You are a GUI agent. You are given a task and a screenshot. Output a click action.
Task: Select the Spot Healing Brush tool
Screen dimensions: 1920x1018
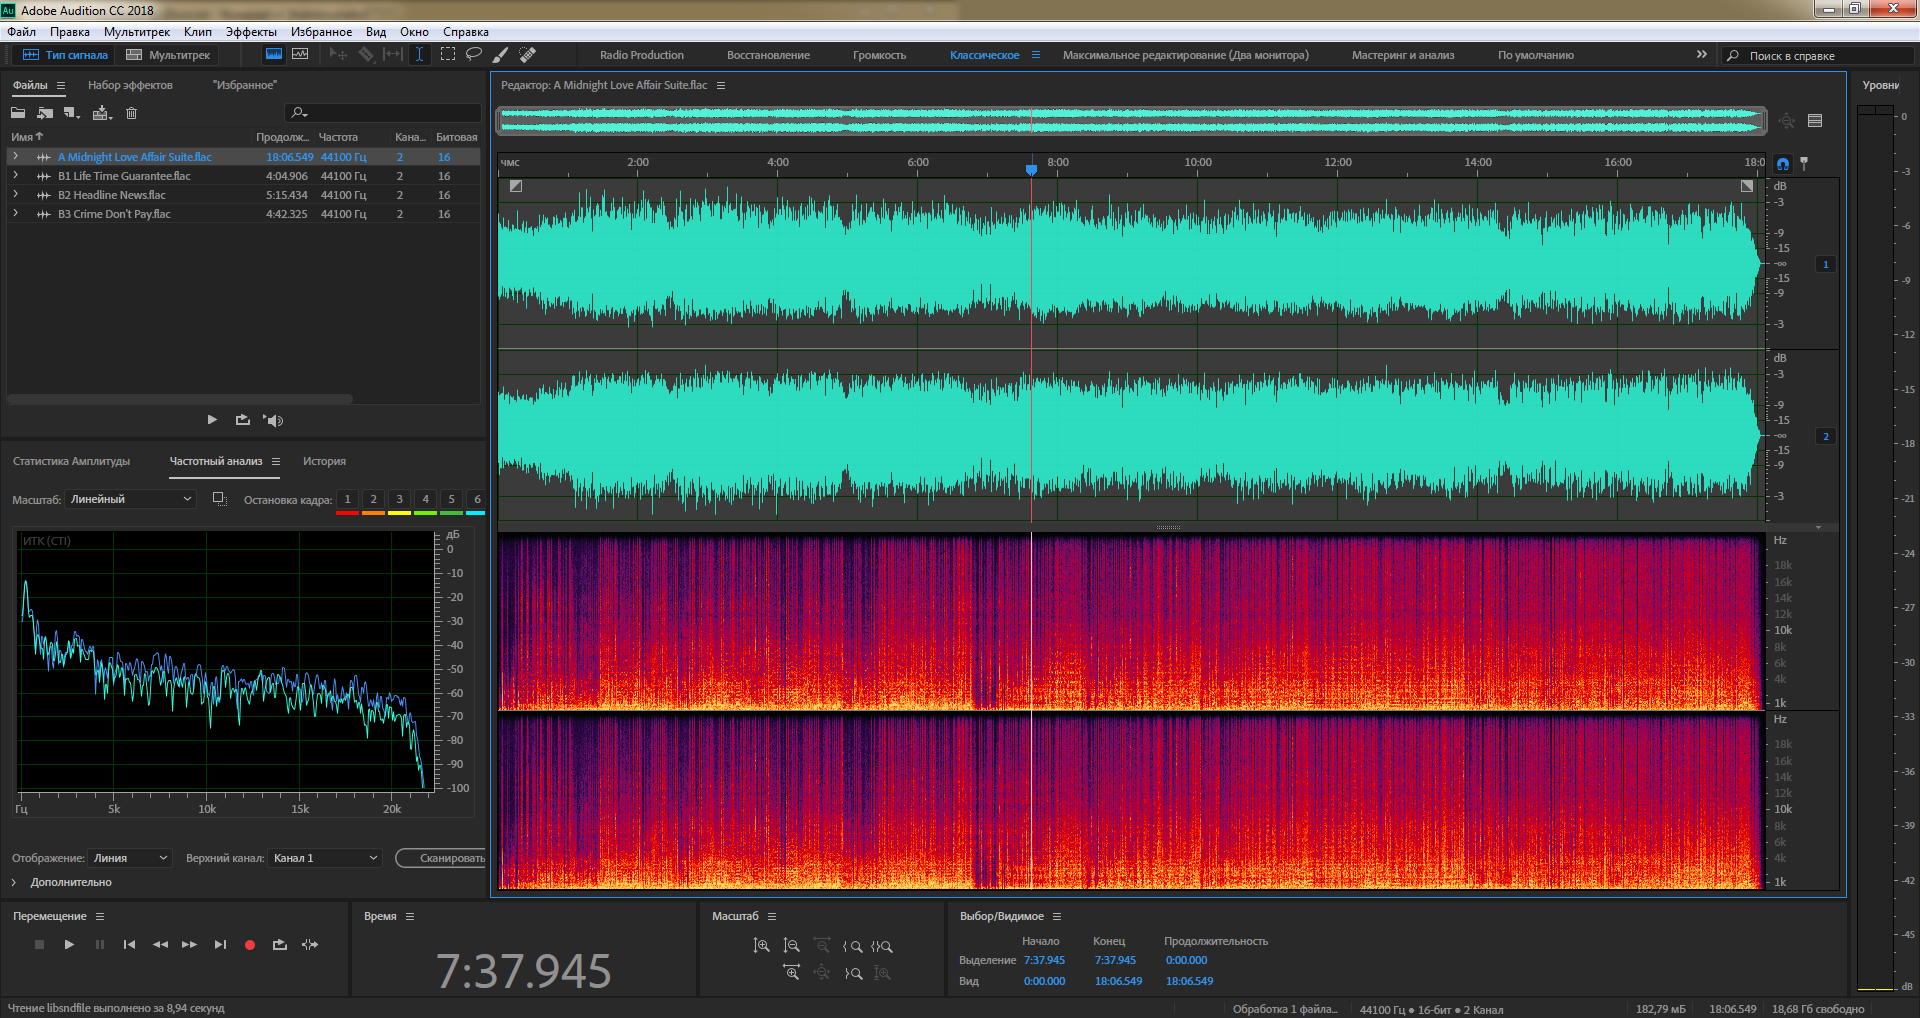point(528,55)
